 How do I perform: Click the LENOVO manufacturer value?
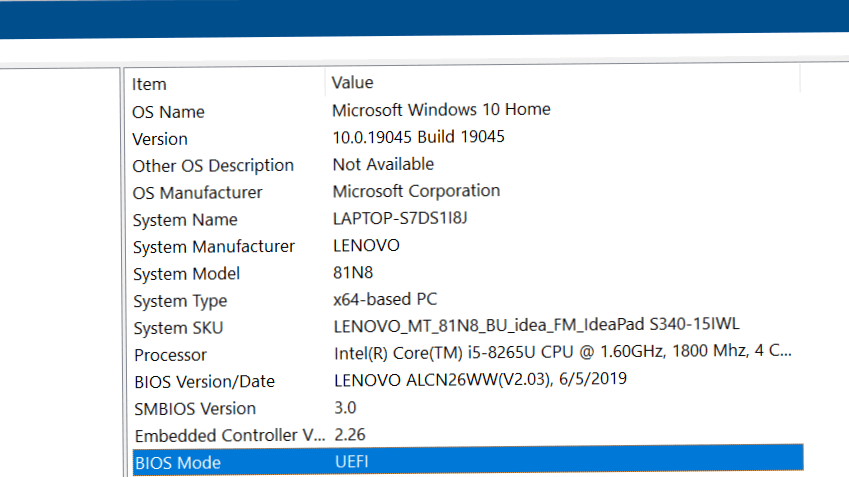(366, 246)
